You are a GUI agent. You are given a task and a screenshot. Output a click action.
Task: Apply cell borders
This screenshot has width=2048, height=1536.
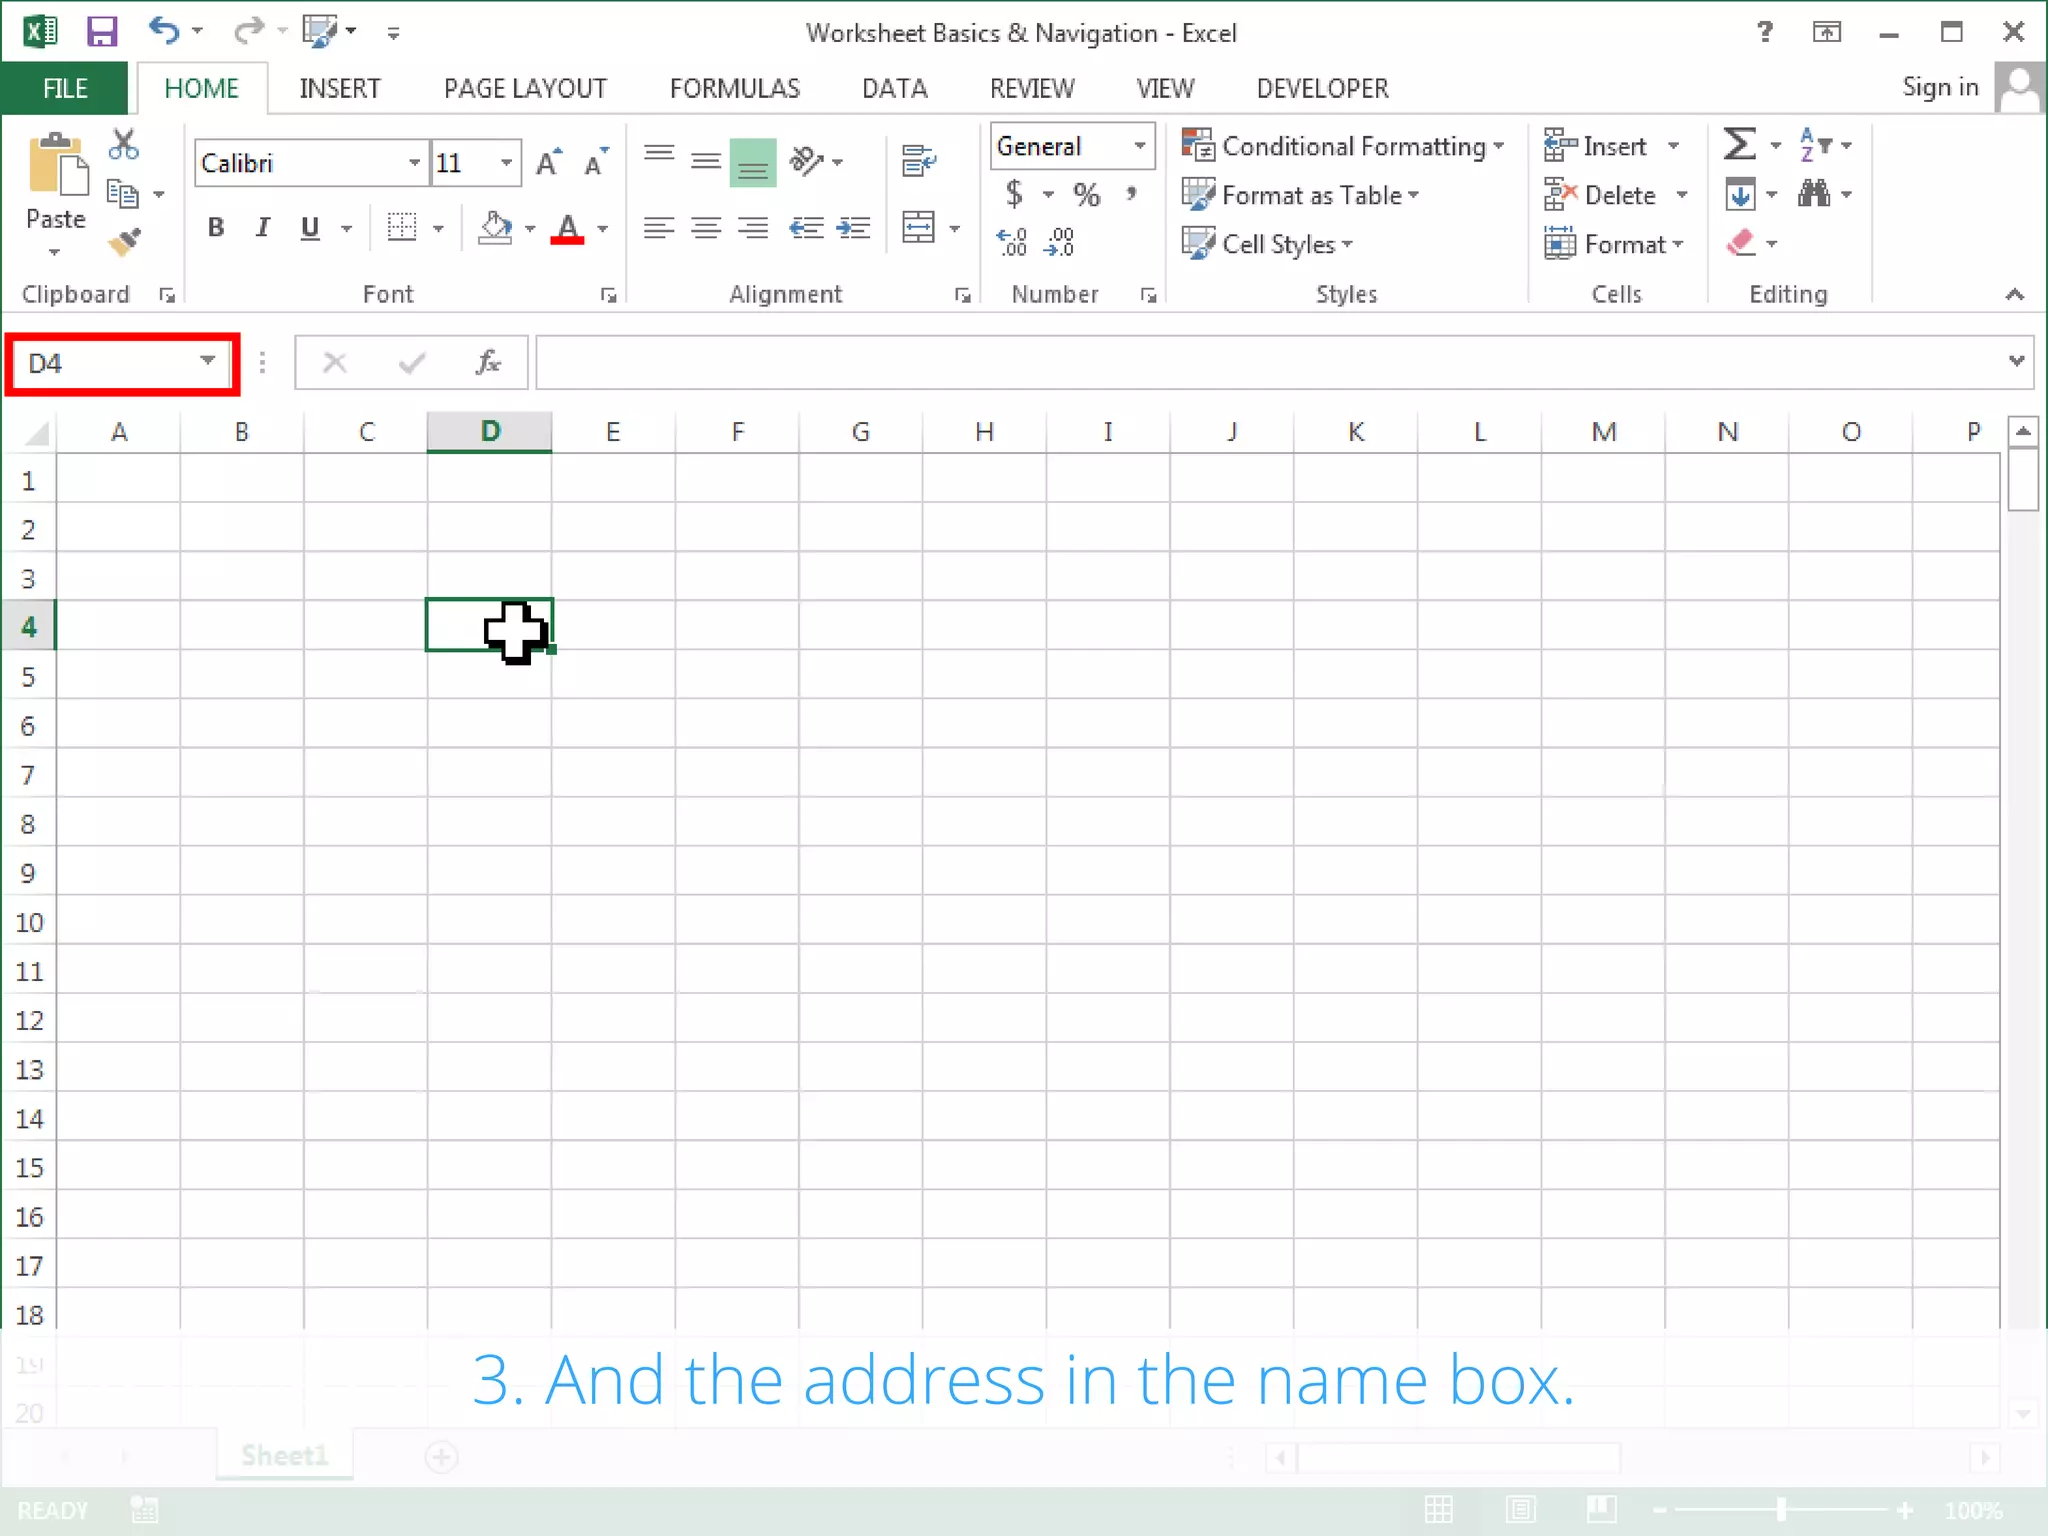pyautogui.click(x=402, y=228)
